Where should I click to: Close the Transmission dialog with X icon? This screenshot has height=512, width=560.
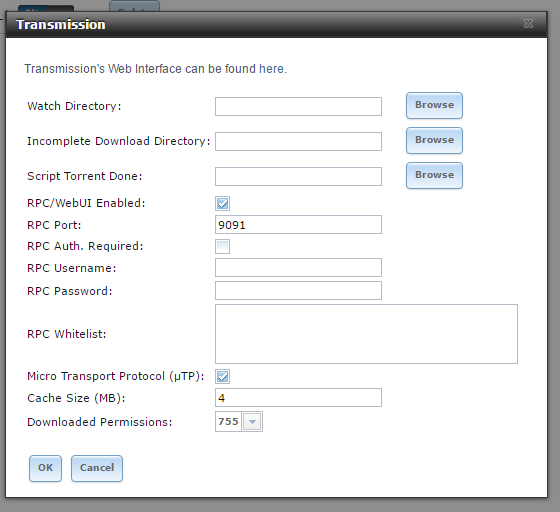(528, 24)
